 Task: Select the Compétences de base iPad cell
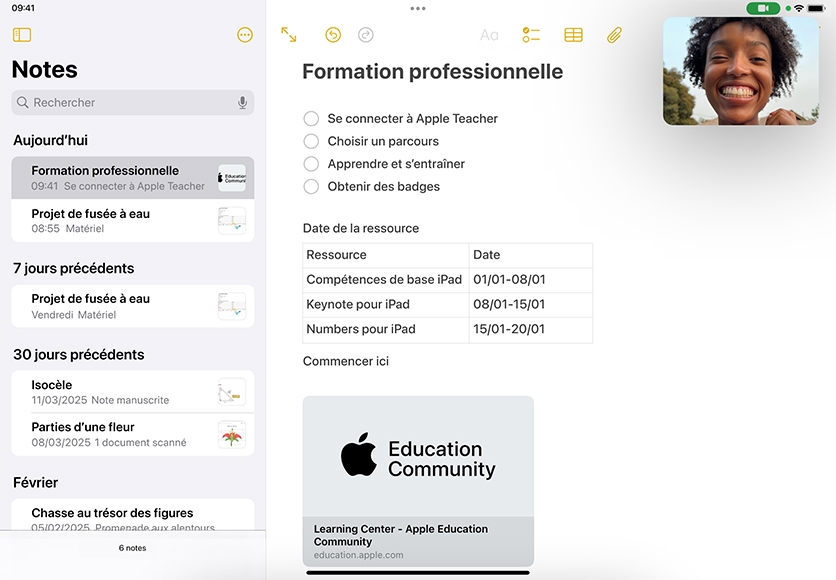(385, 280)
